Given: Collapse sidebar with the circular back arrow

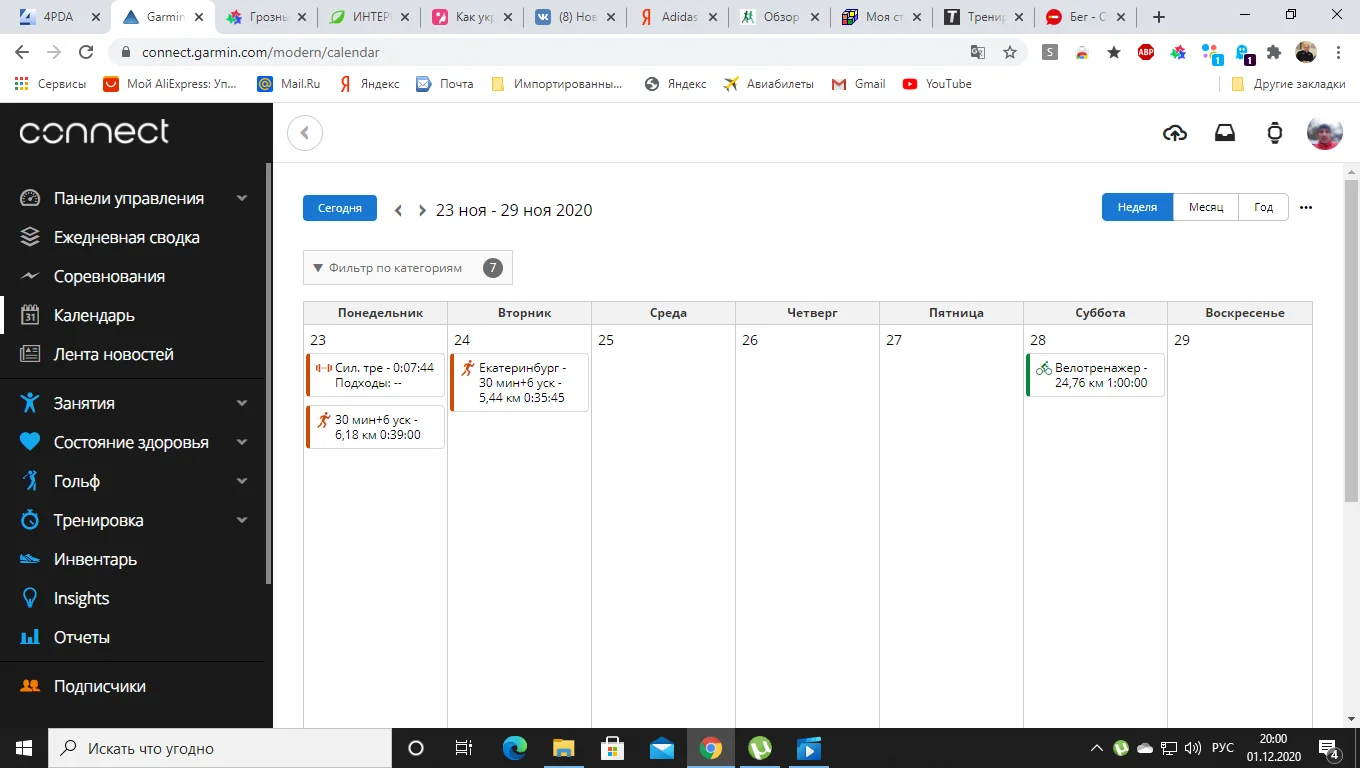Looking at the screenshot, I should coord(305,133).
